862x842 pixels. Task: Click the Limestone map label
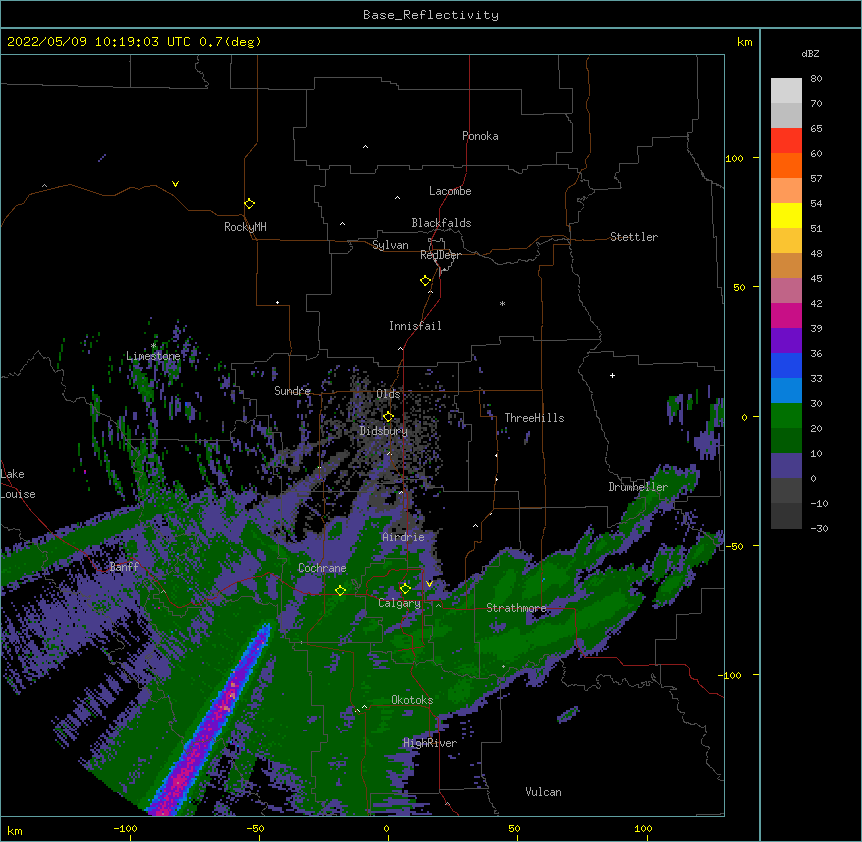tap(153, 356)
